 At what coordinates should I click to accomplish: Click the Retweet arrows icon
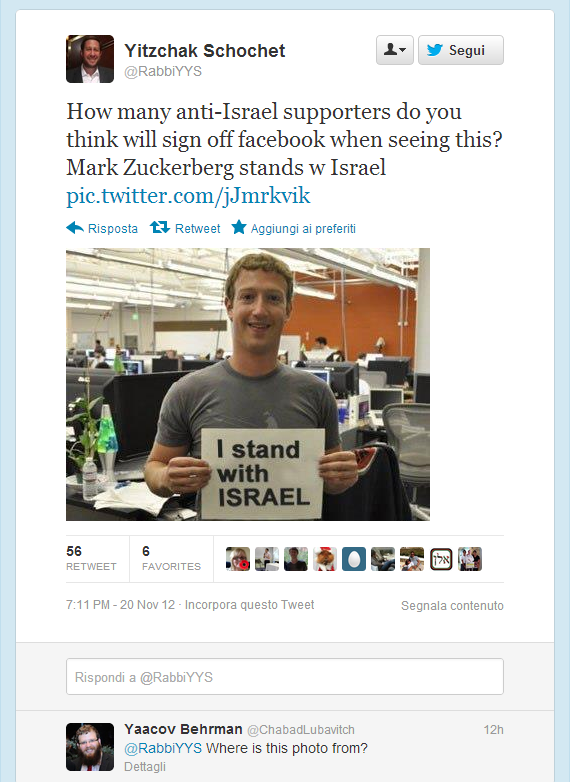coord(160,228)
